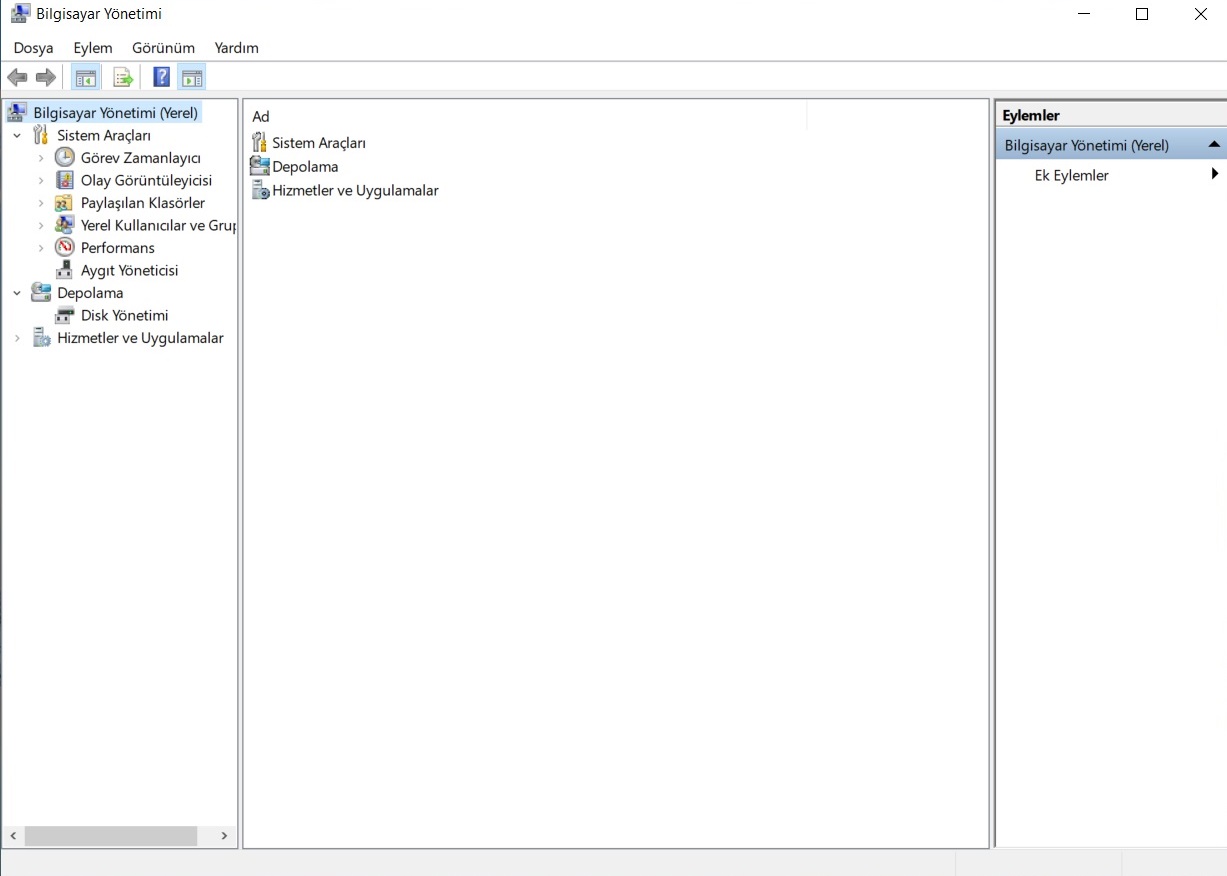
Task: Select Disk Yönetimi label in the tree
Action: pos(125,315)
